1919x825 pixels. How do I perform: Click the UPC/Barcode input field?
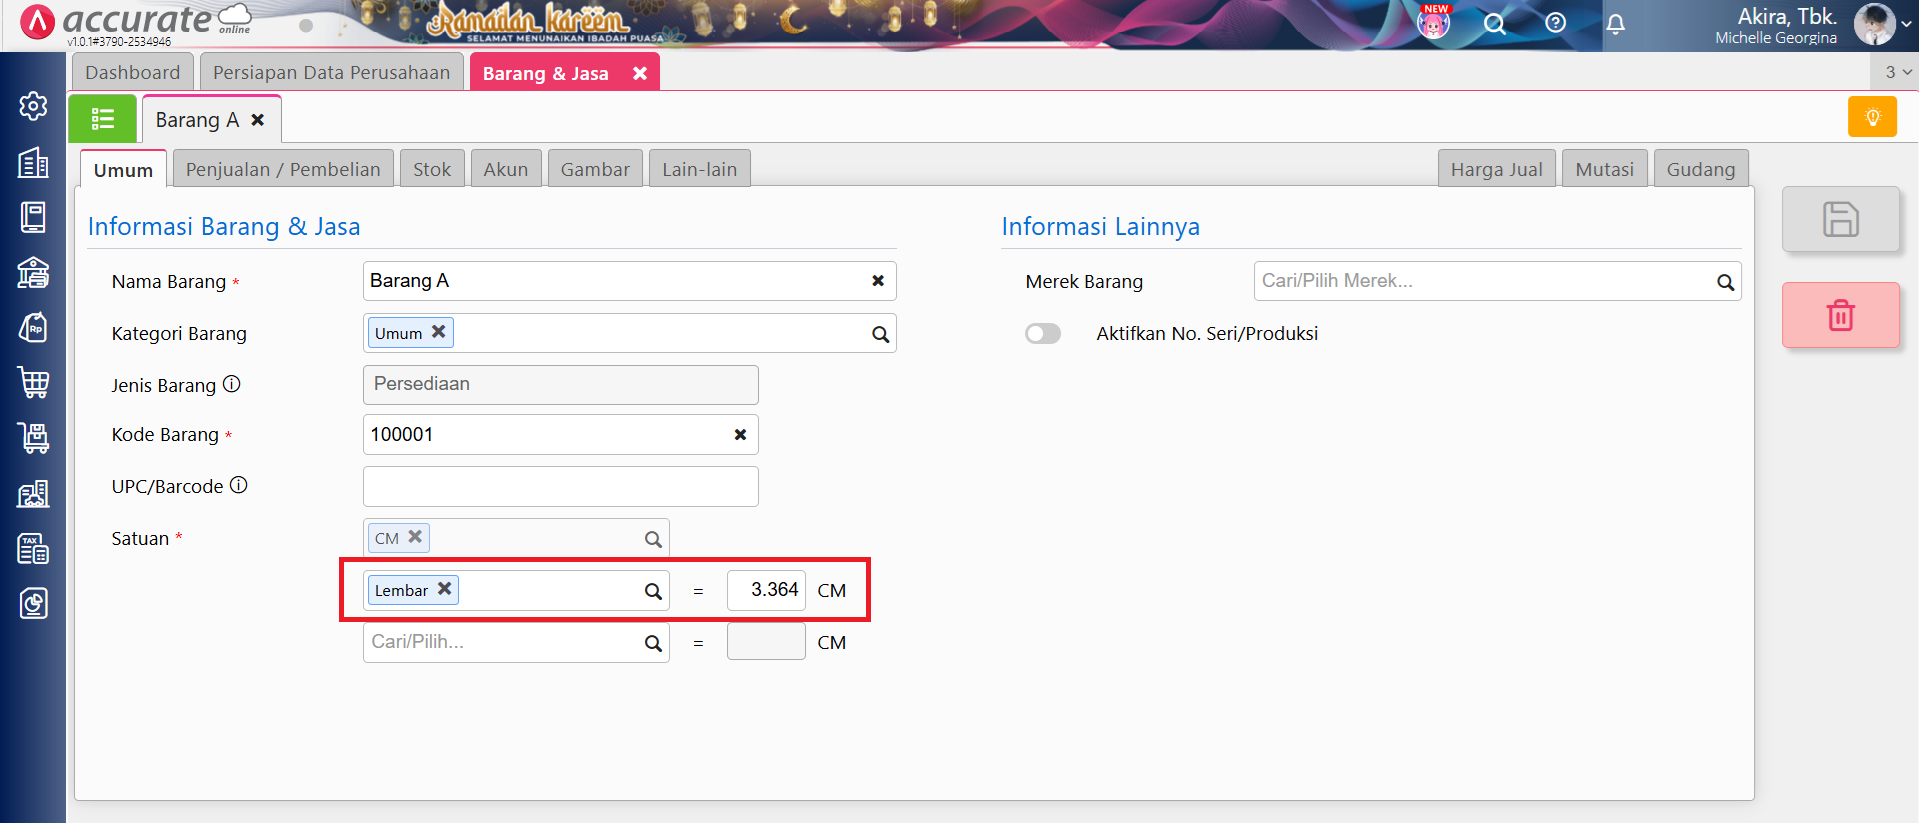point(560,487)
